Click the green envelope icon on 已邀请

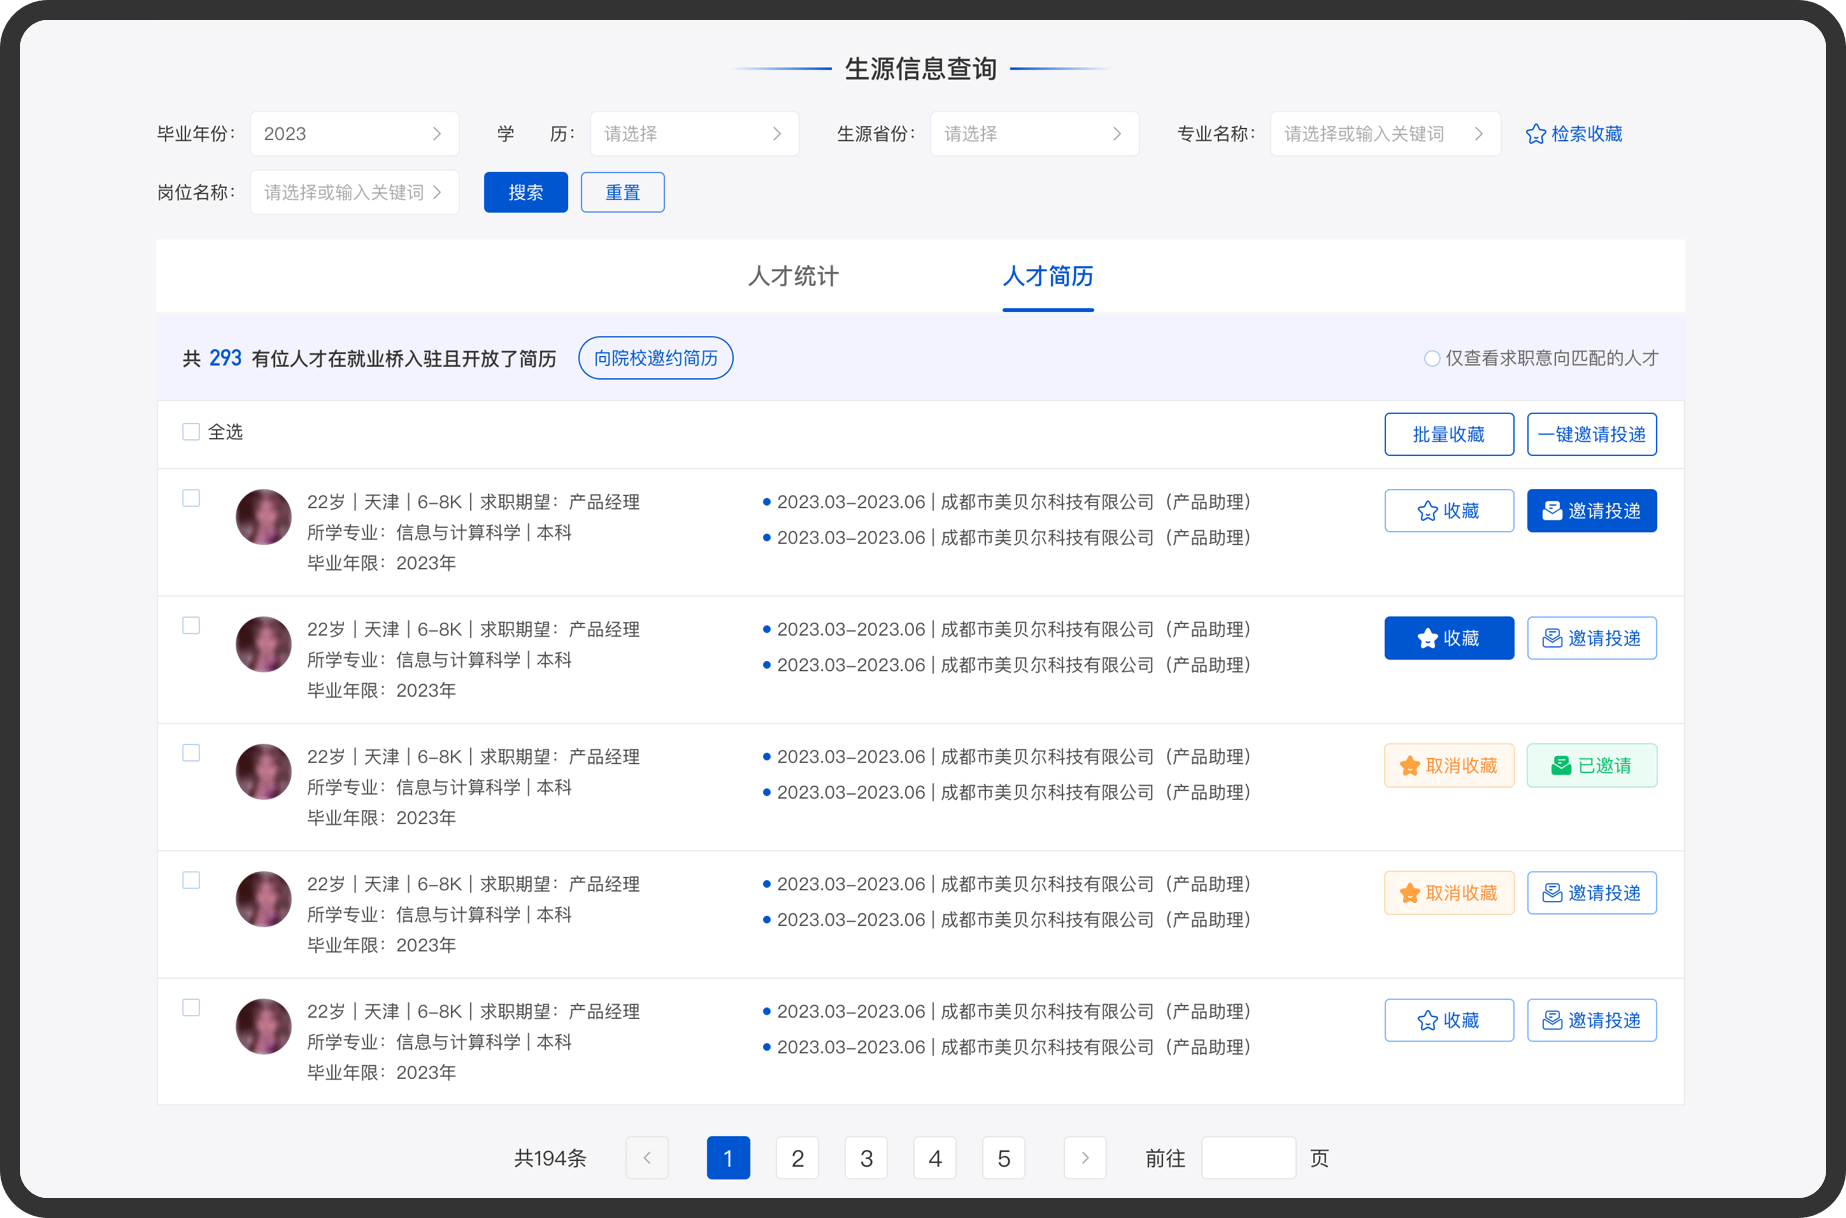(1560, 766)
